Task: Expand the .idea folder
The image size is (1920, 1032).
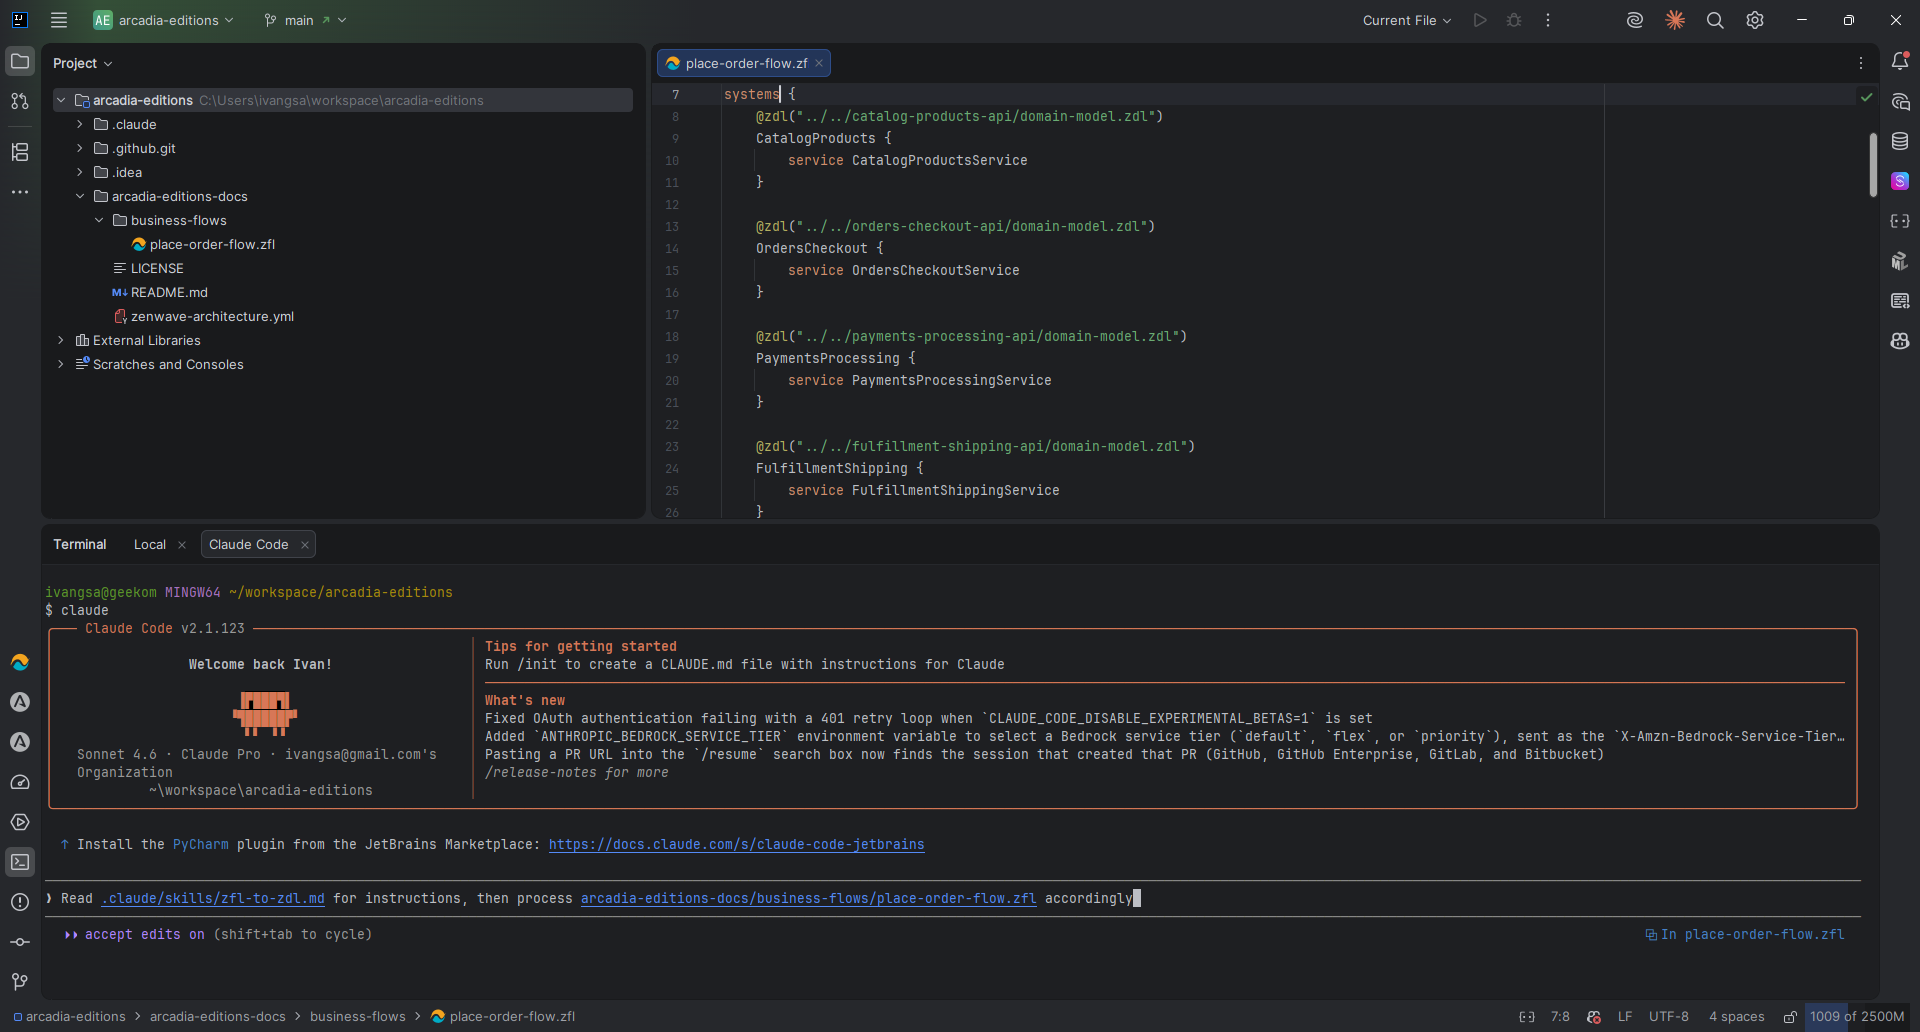Action: [80, 172]
